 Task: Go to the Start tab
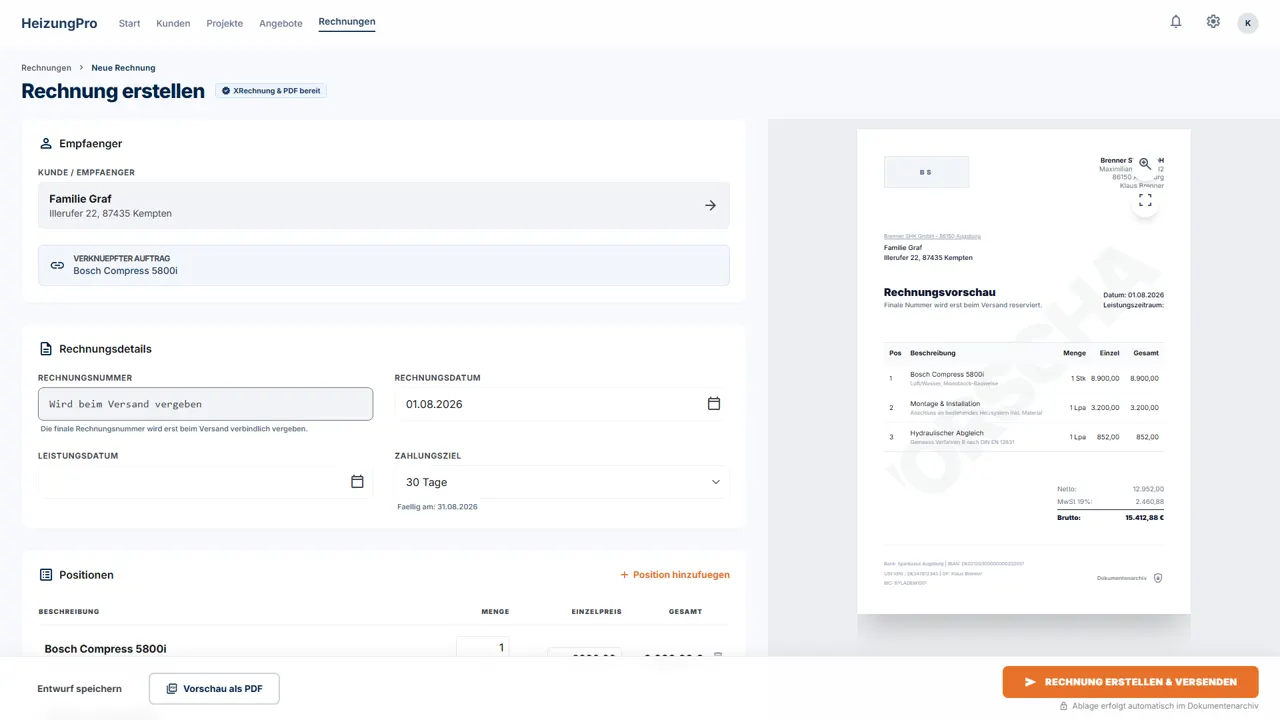[129, 23]
